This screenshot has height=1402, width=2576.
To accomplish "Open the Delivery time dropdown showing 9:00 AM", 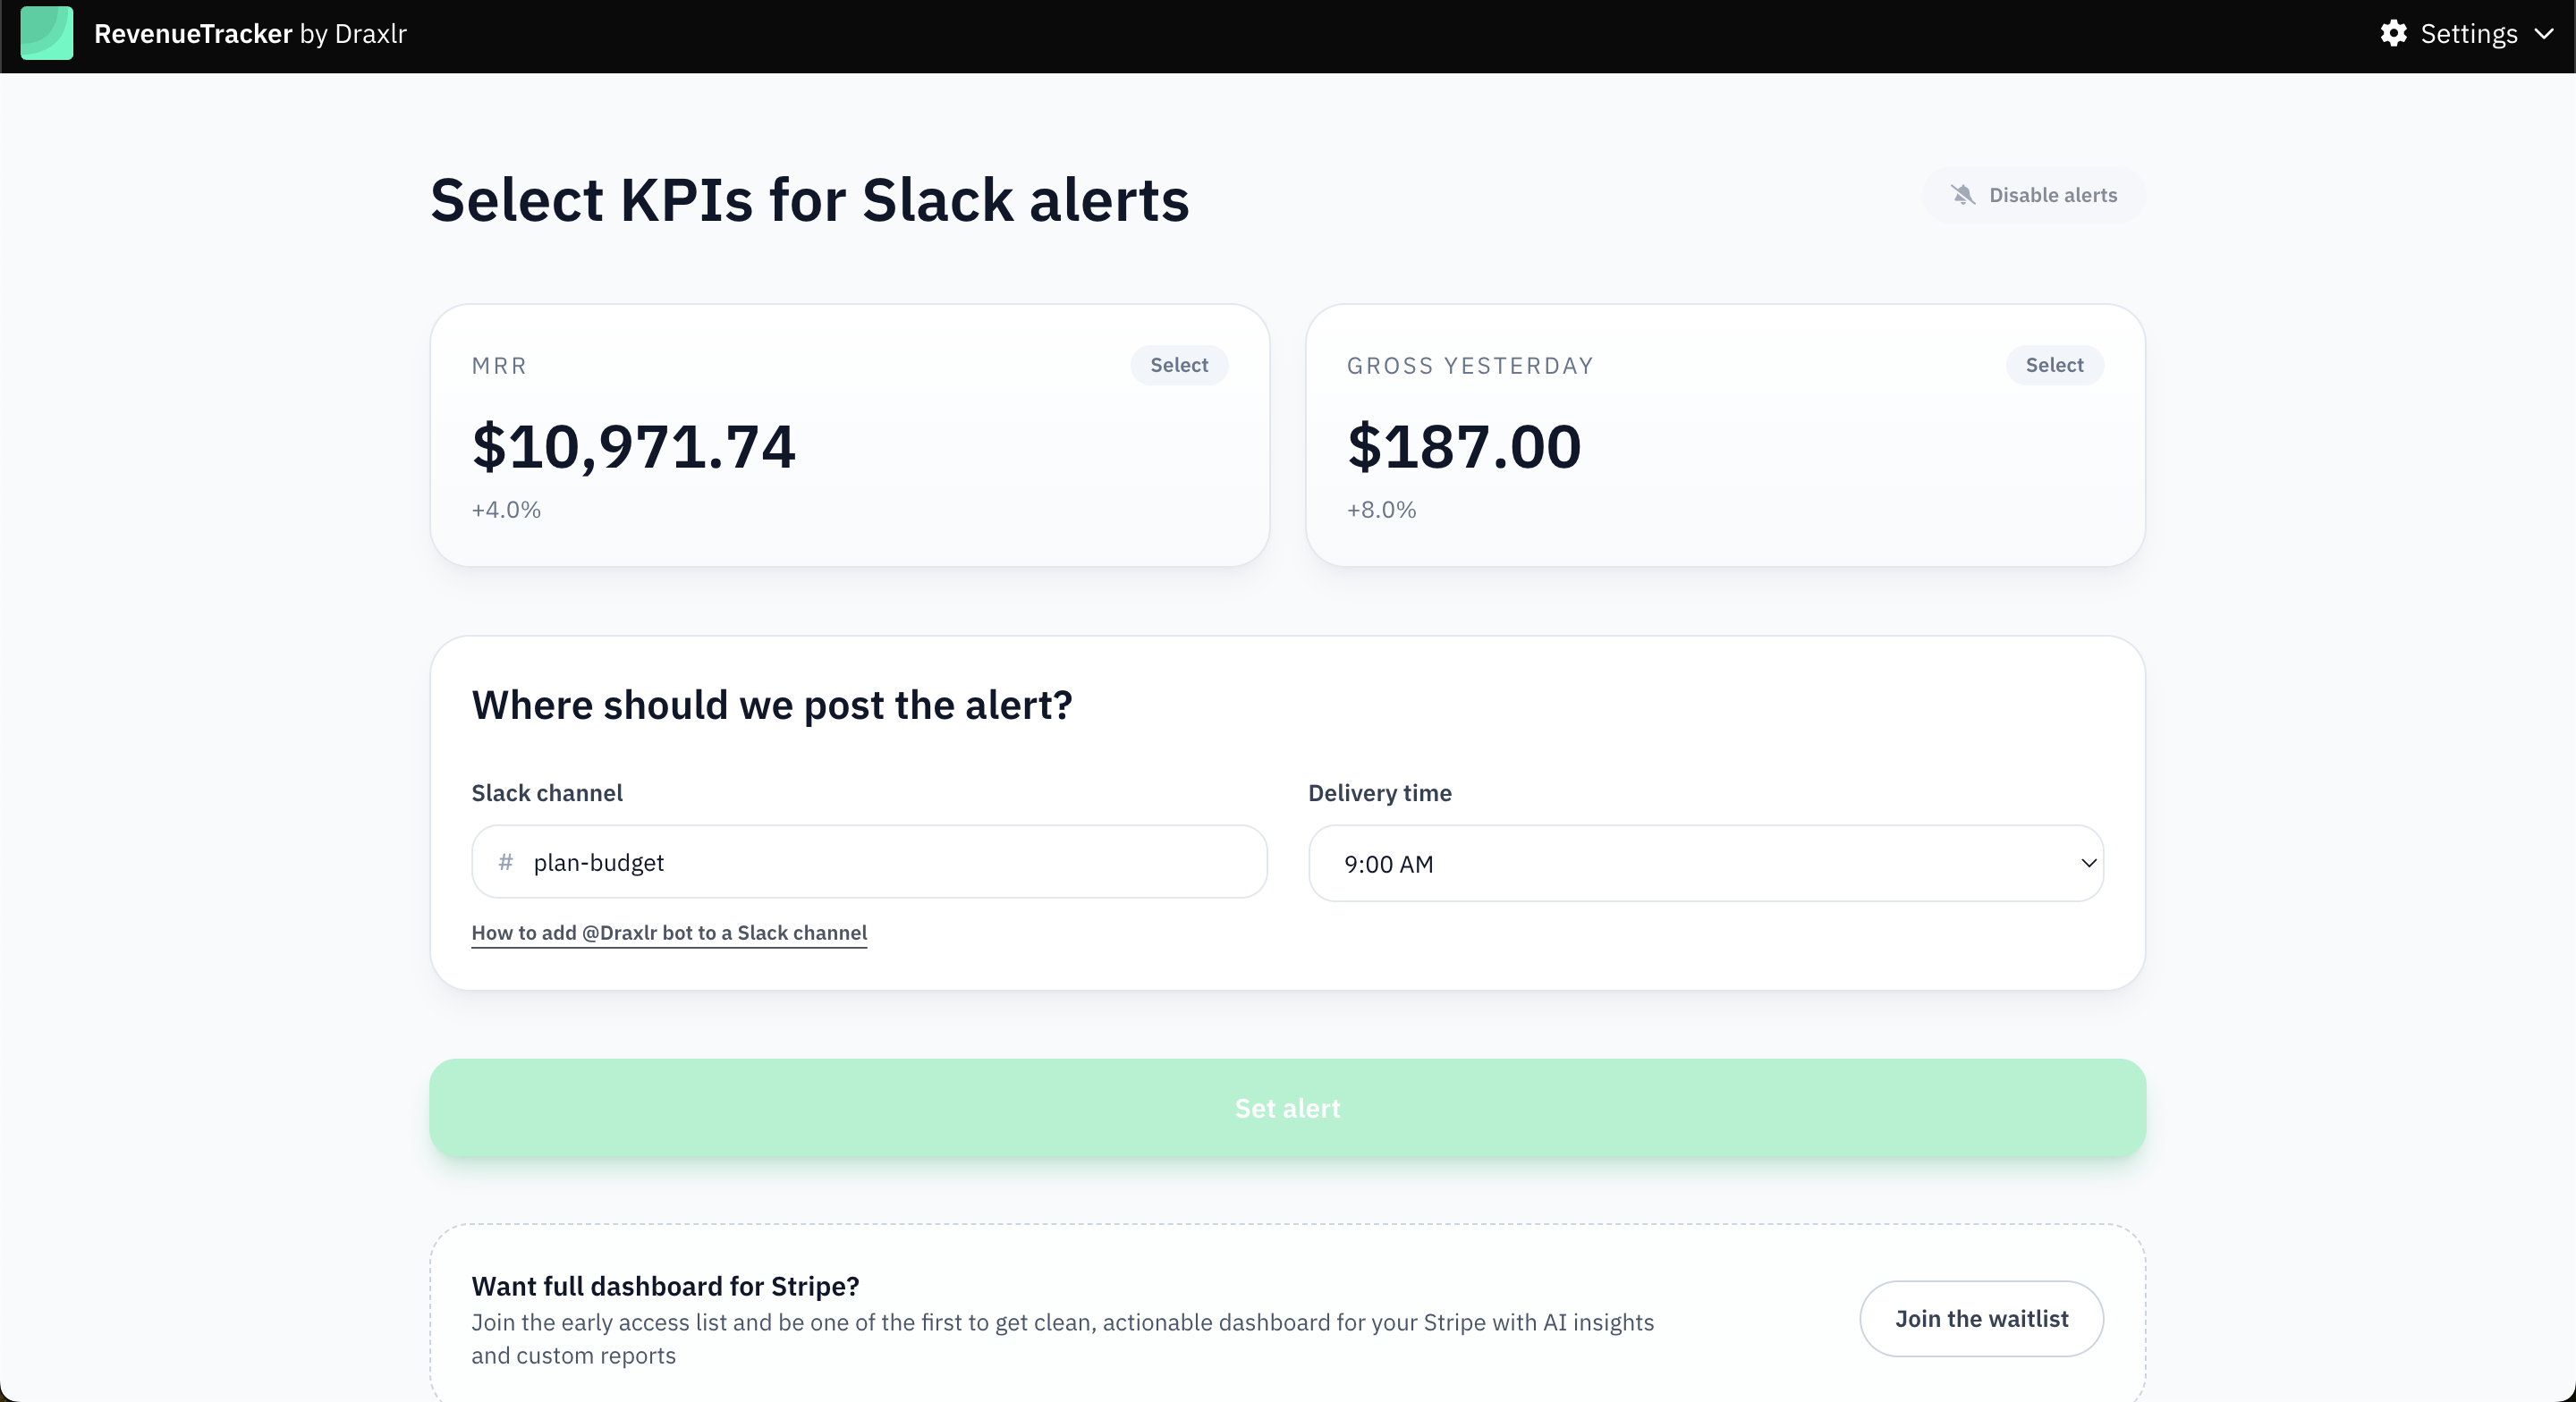I will click(x=1705, y=863).
